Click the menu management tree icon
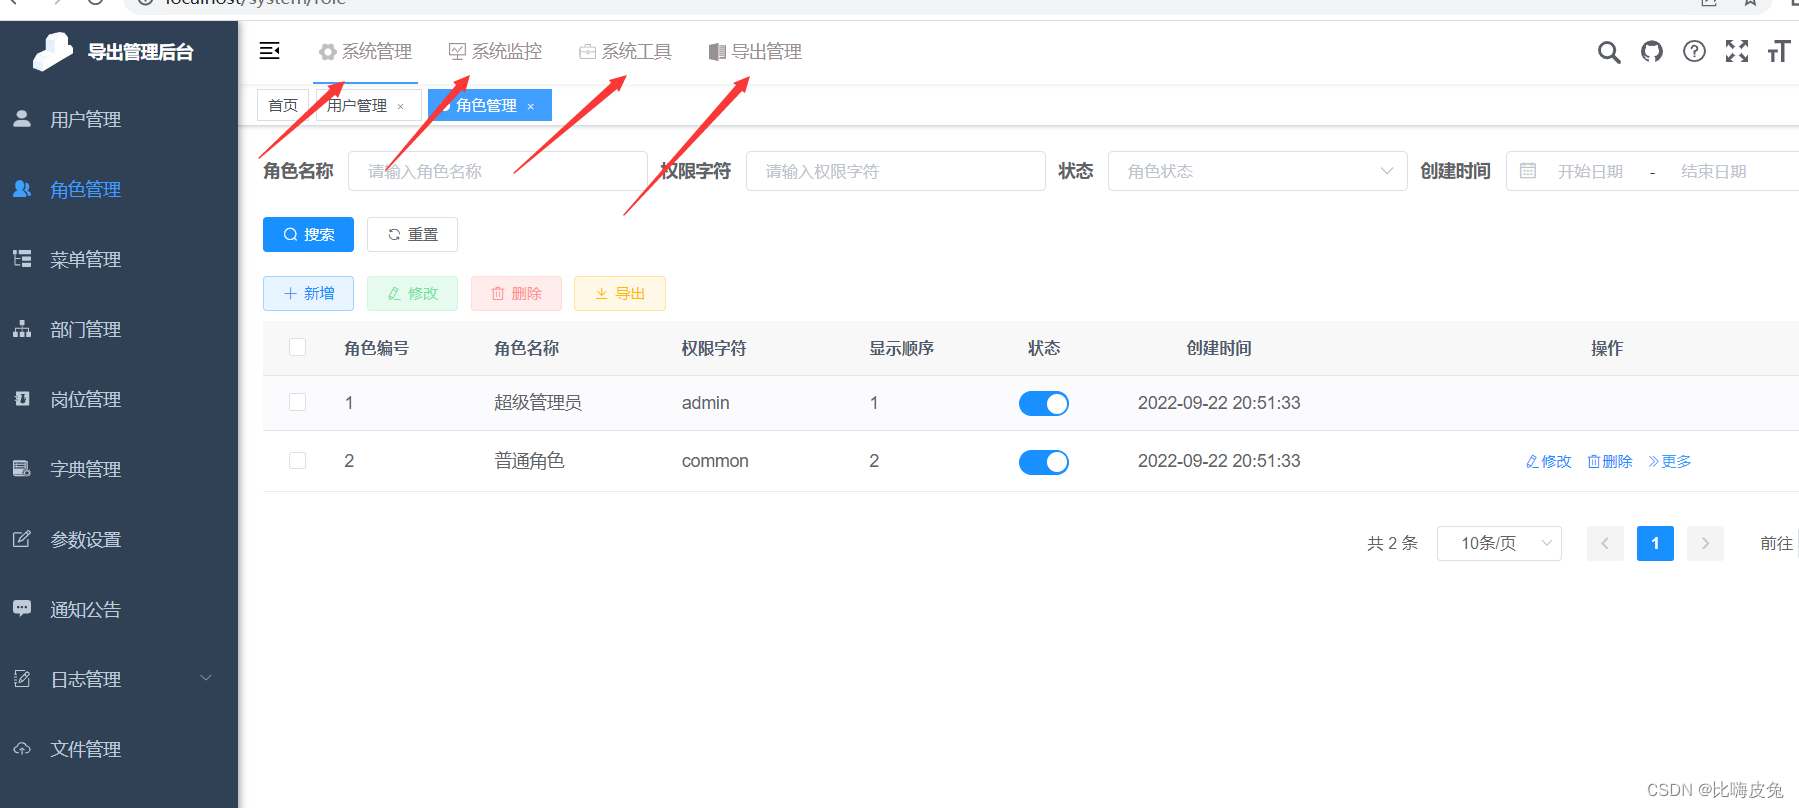1799x808 pixels. point(22,259)
